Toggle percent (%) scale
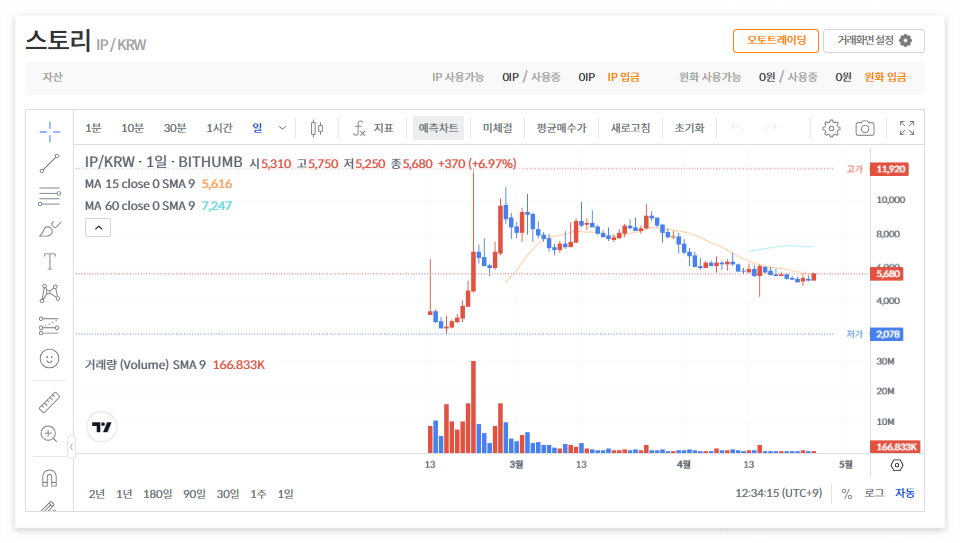The width and height of the screenshot is (960, 543). click(x=847, y=493)
